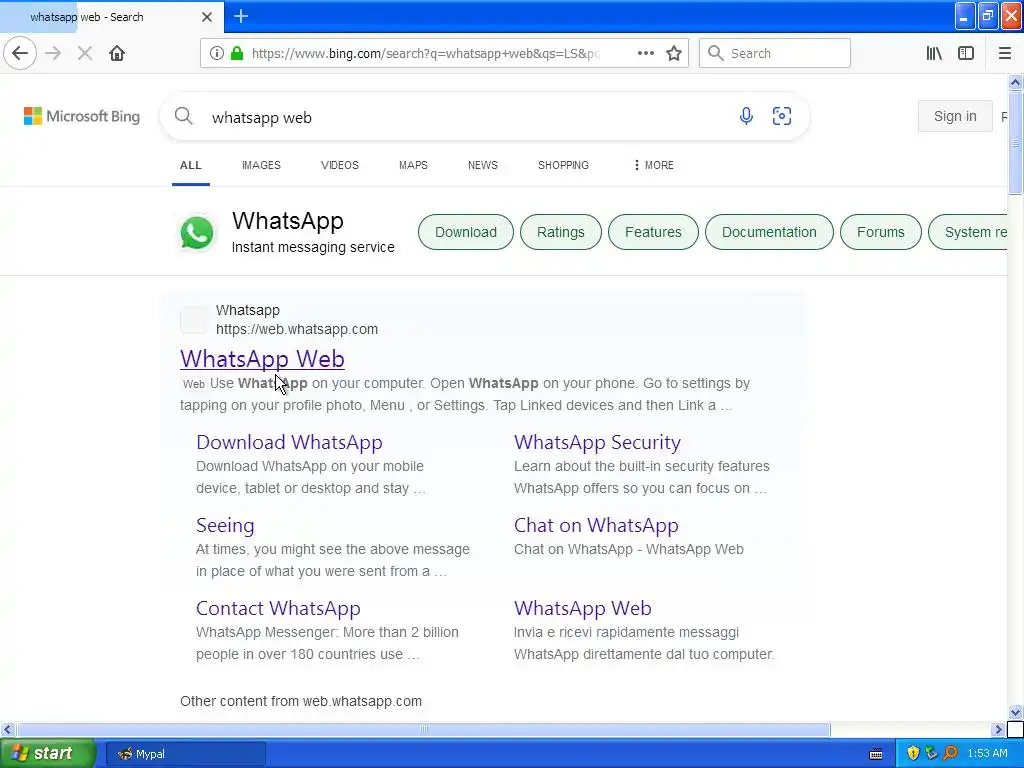Viewport: 1024px width, 768px height.
Task: Click the security shield tray icon
Action: pos(913,754)
